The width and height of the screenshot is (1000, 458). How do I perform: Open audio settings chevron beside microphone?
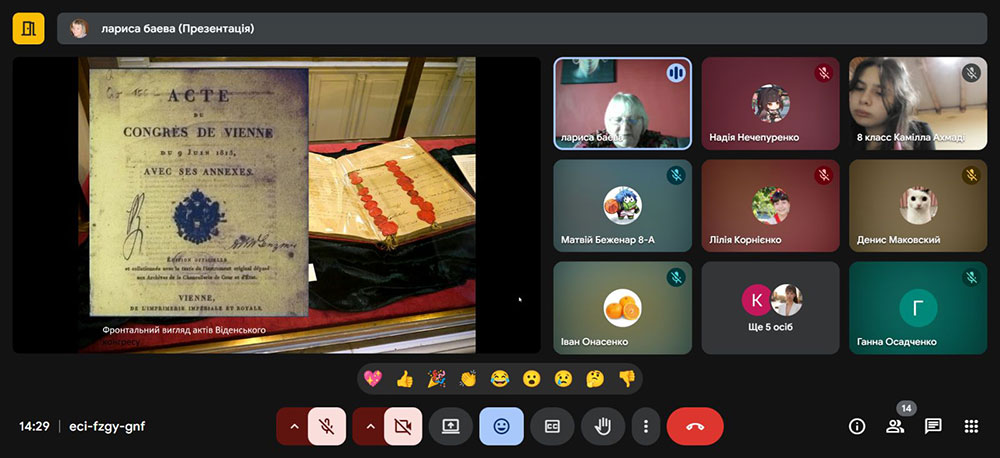click(x=293, y=426)
